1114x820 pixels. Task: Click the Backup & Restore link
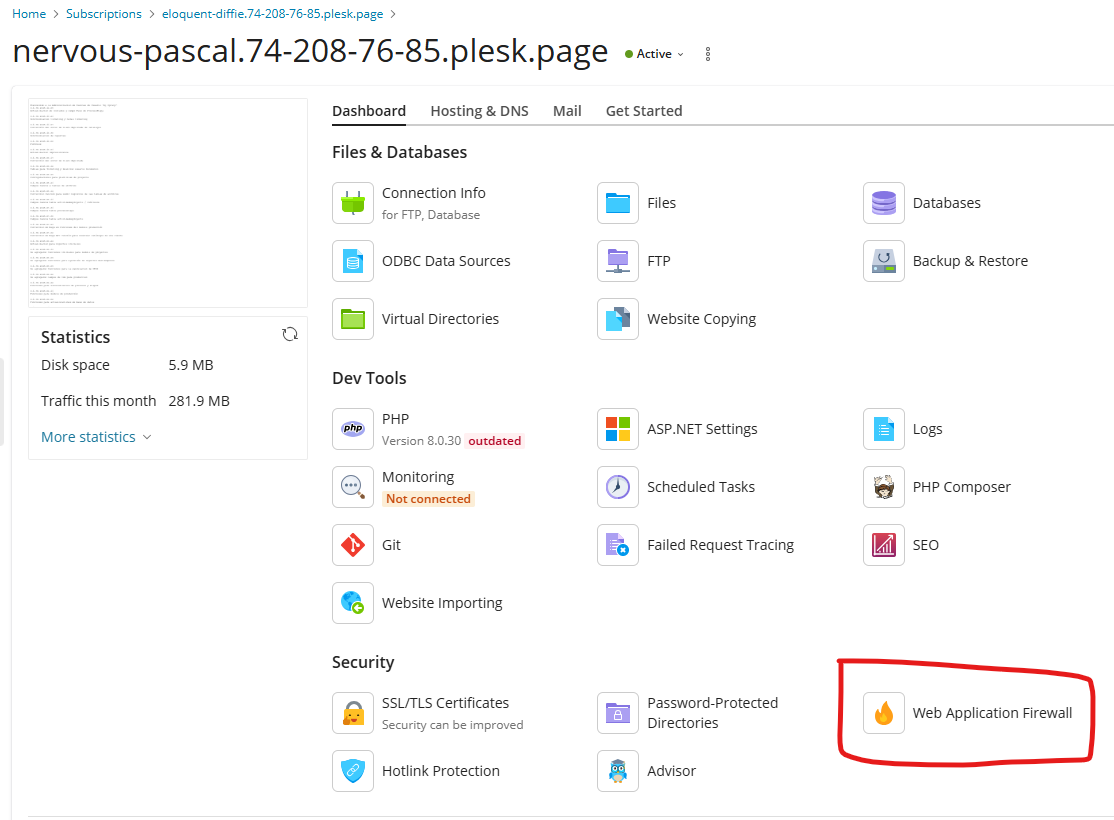(x=970, y=261)
